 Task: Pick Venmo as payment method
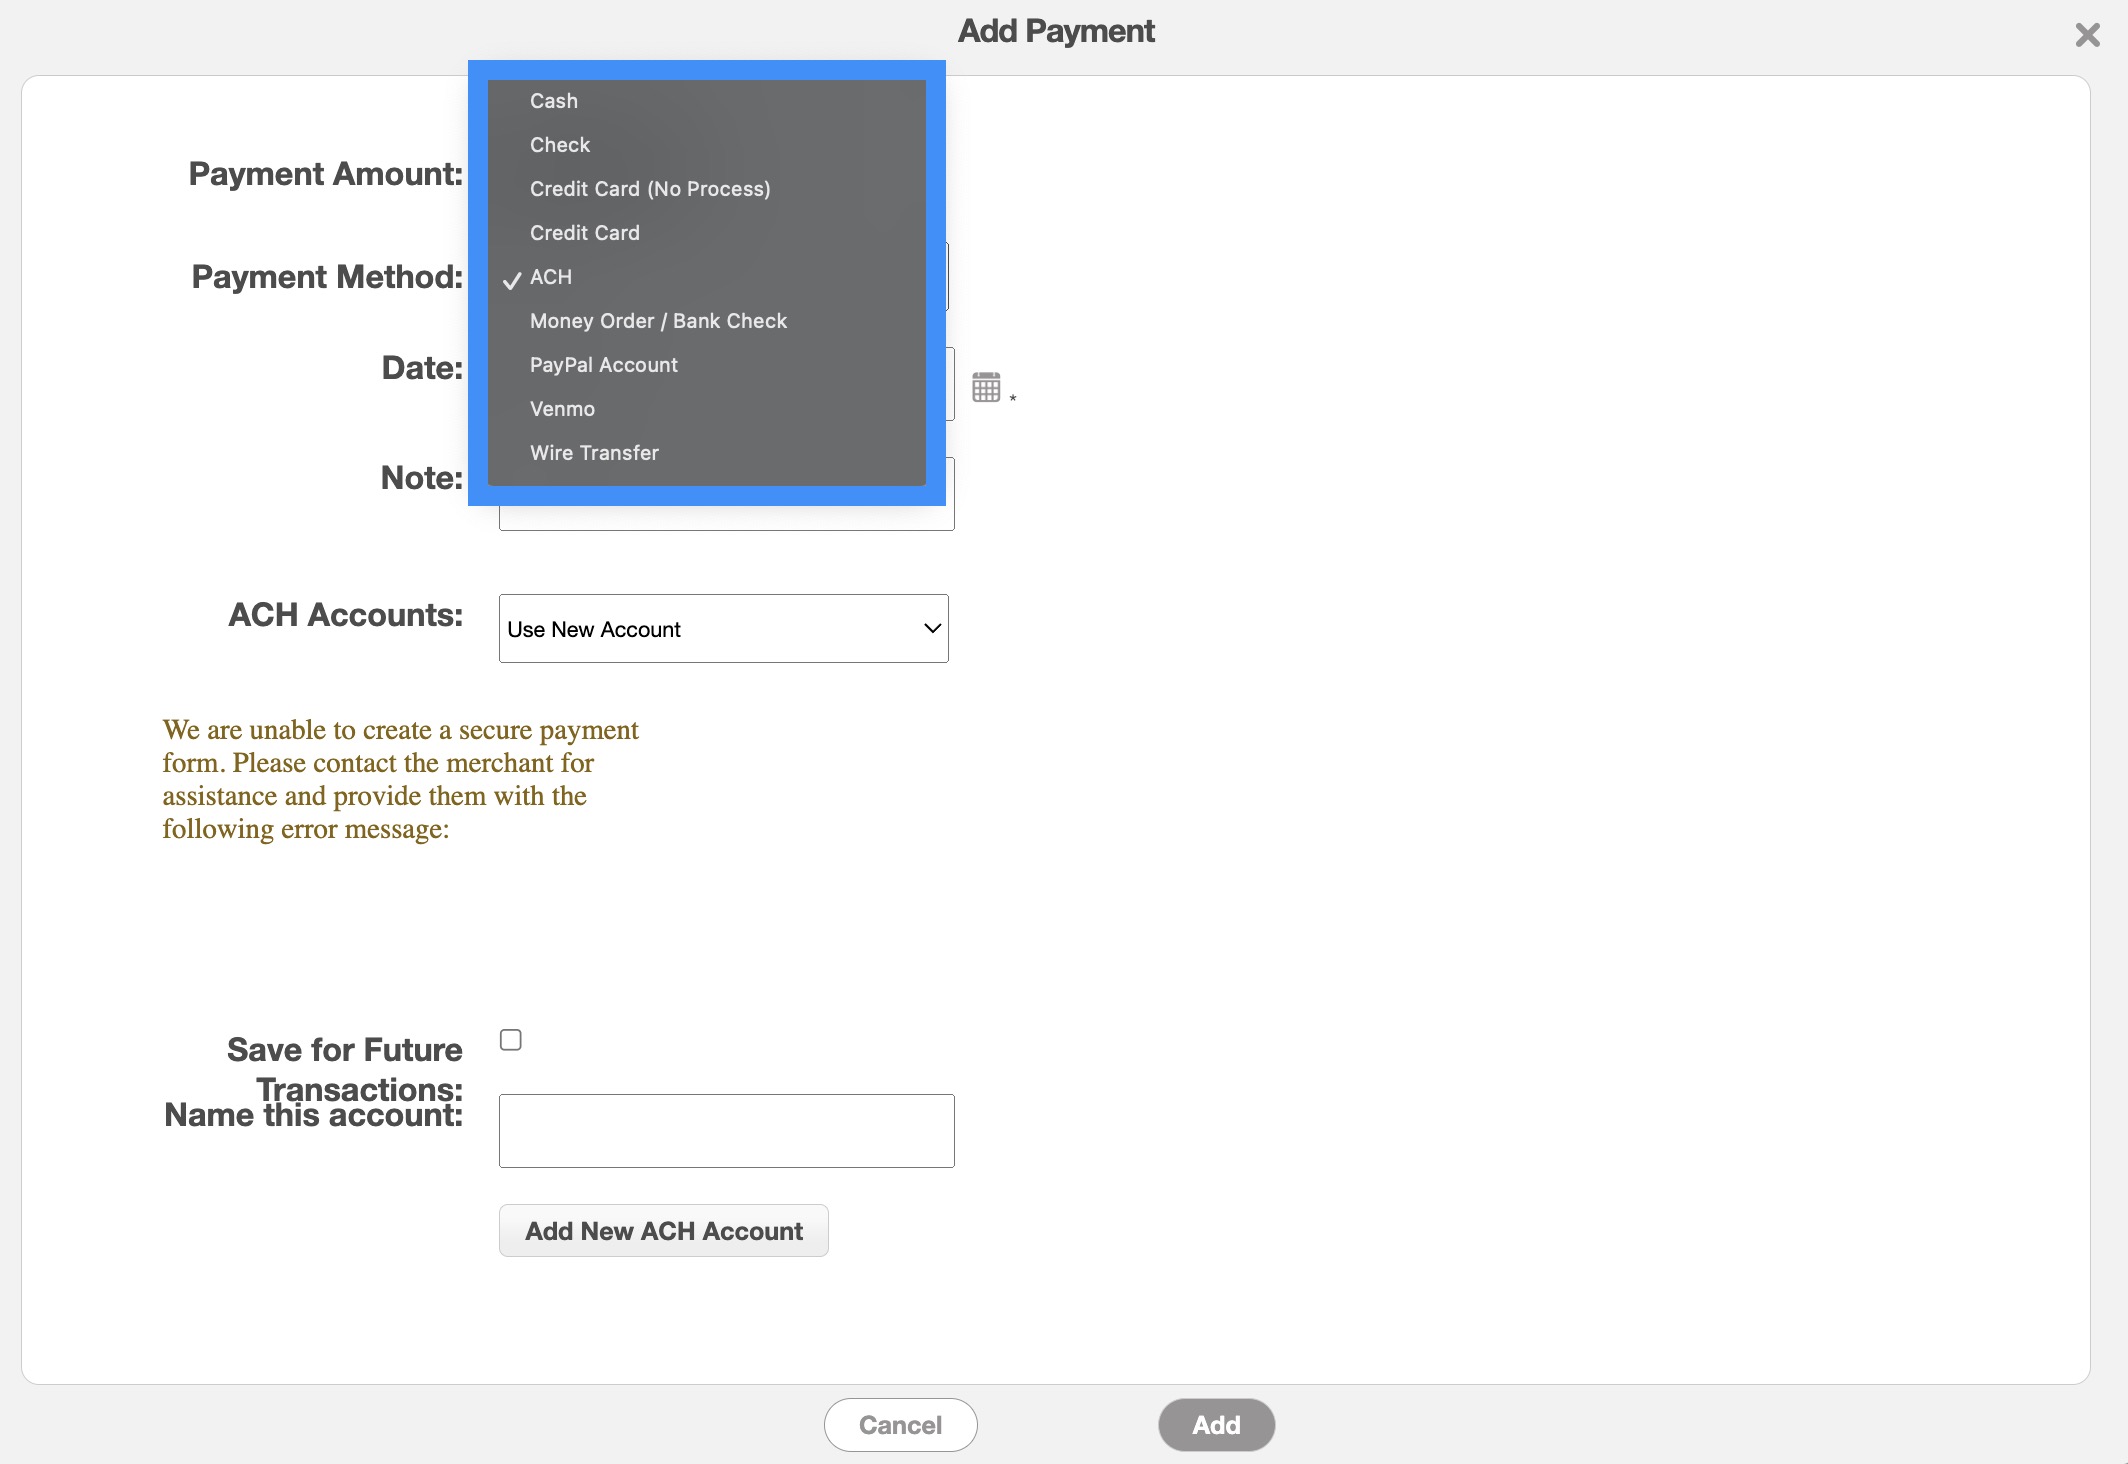562,409
